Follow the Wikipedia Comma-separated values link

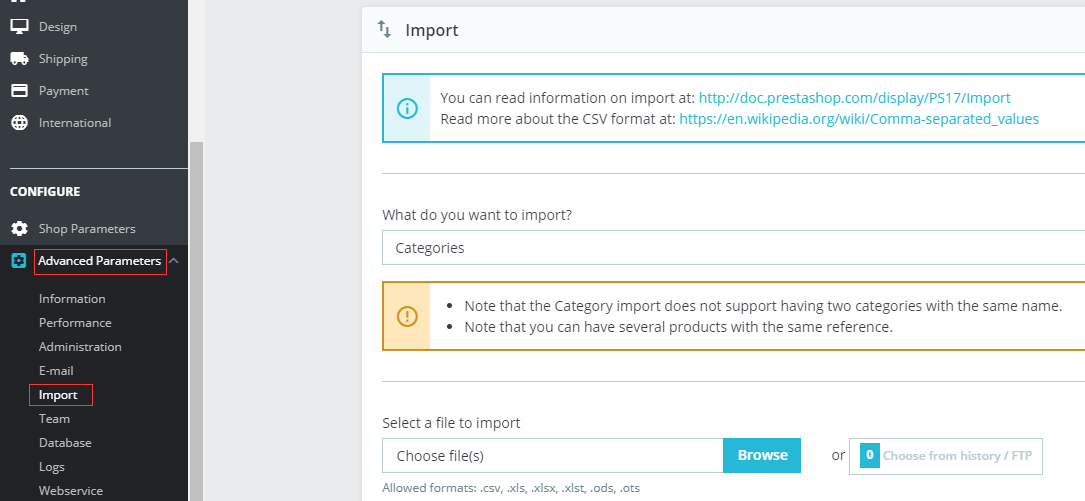pos(858,118)
